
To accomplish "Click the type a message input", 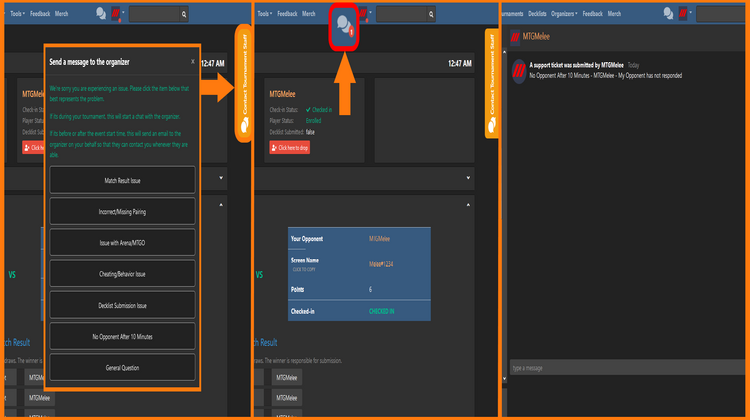I will tap(627, 367).
